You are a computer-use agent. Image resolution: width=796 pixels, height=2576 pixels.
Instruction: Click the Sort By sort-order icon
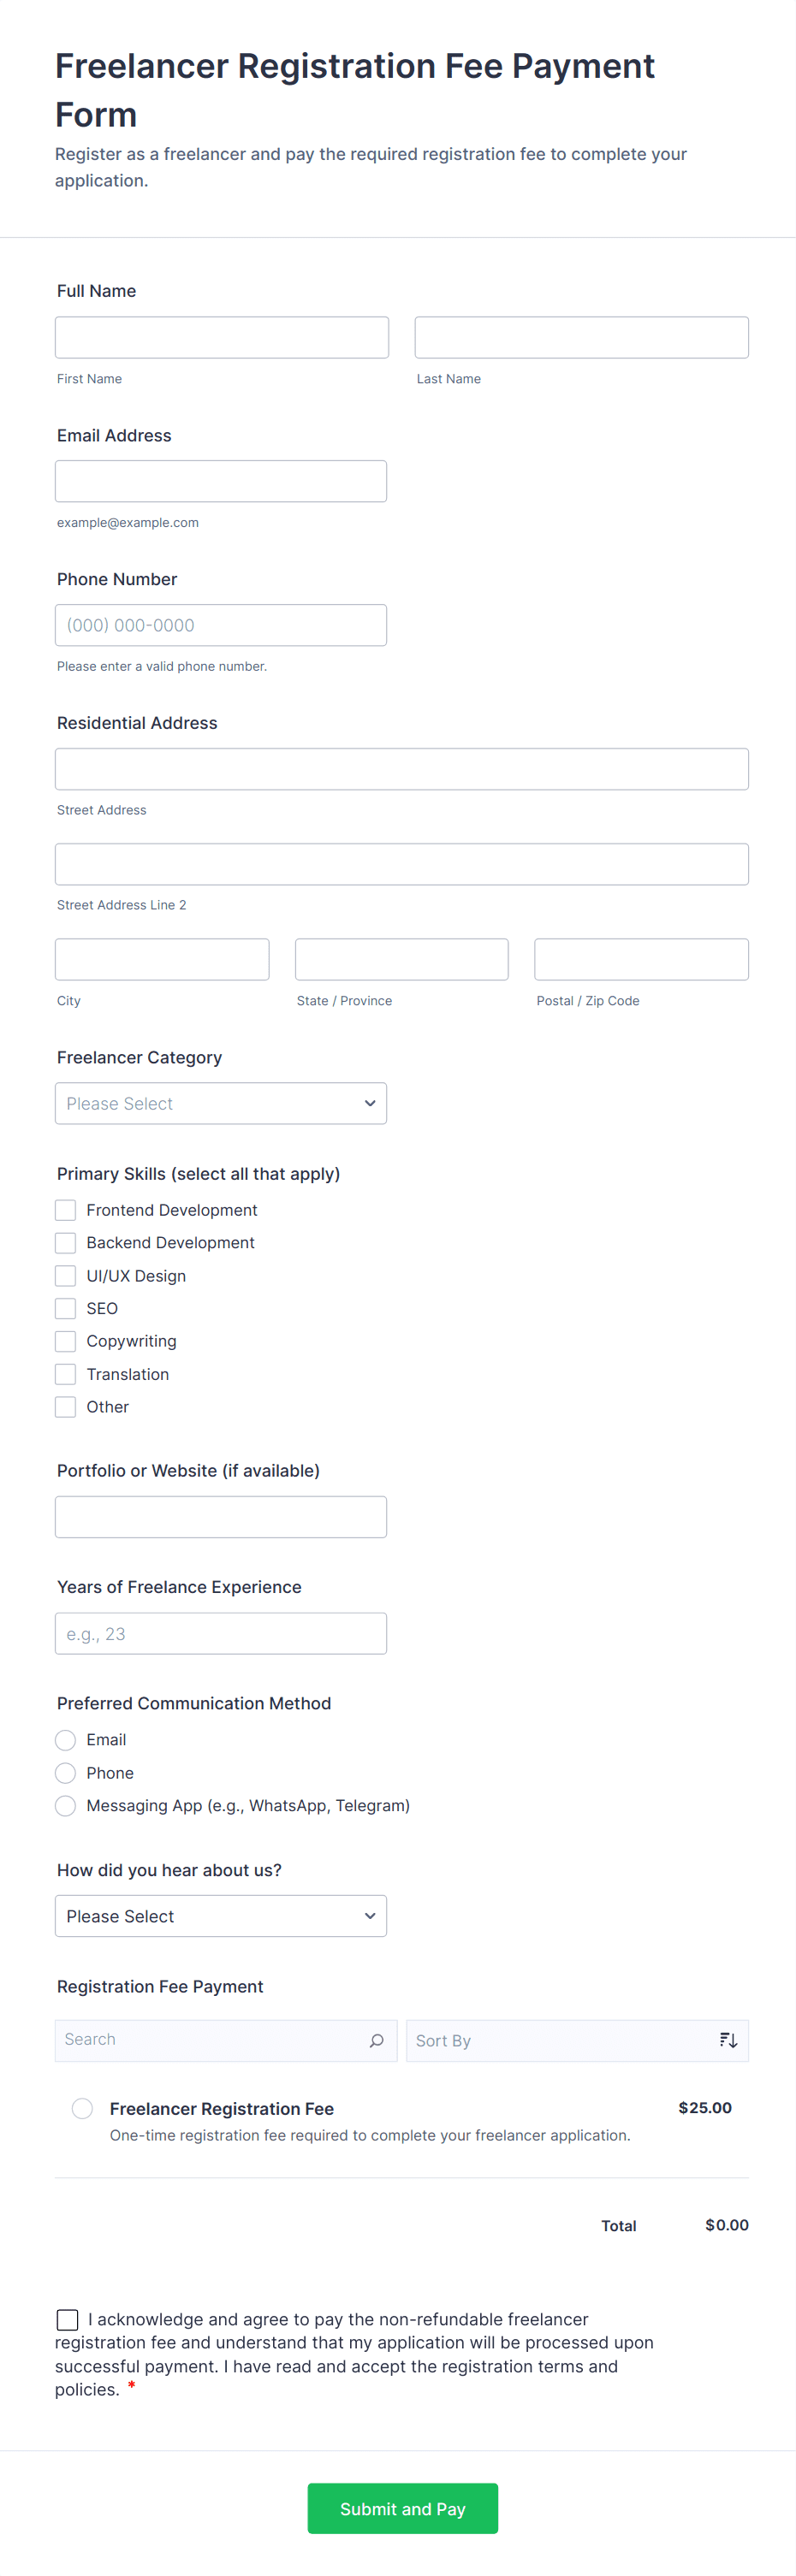pos(728,2040)
